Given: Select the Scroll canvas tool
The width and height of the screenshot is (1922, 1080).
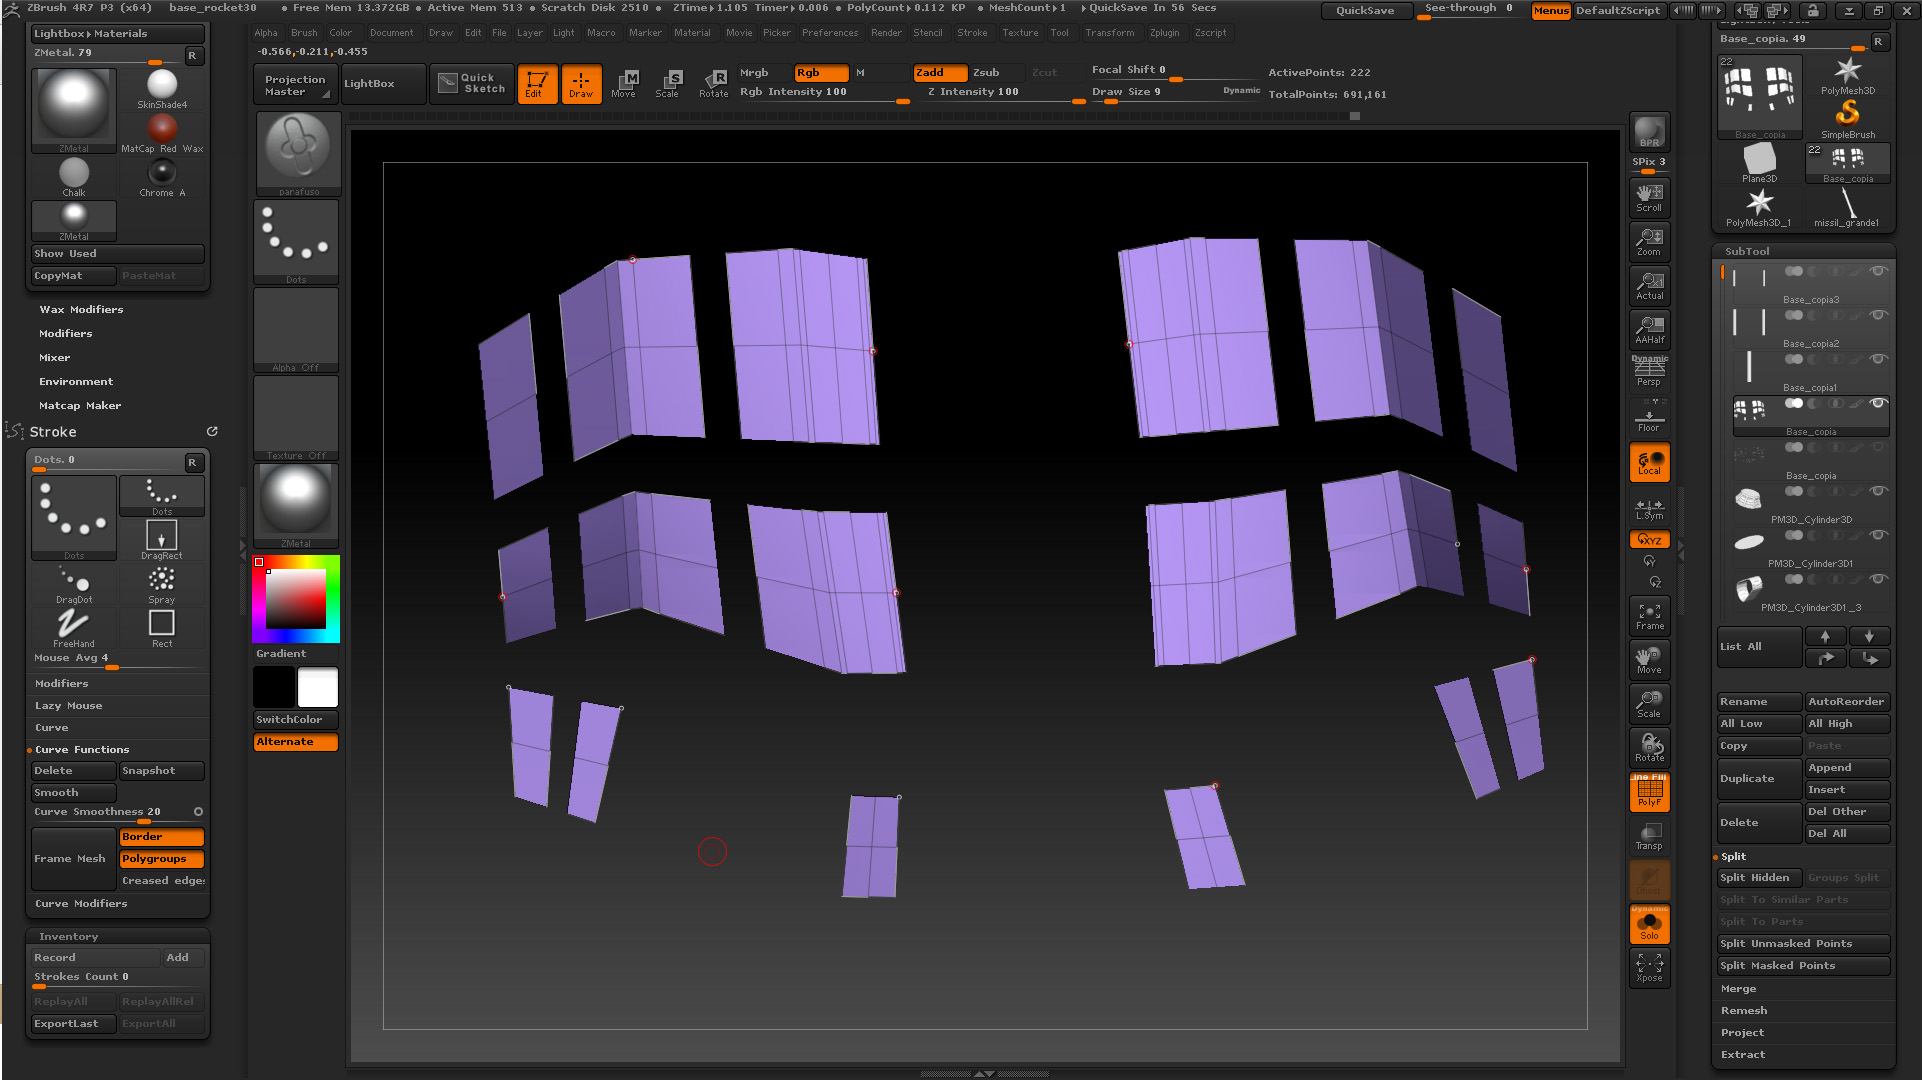Looking at the screenshot, I should pos(1649,196).
